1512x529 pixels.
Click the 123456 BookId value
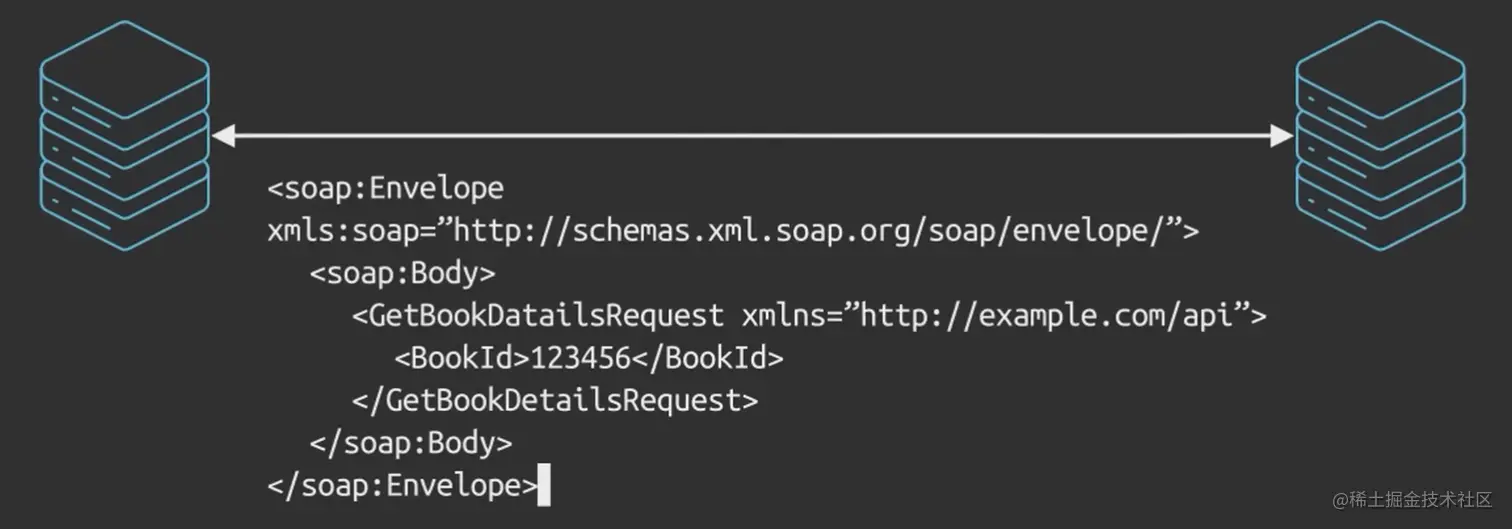pyautogui.click(x=580, y=358)
